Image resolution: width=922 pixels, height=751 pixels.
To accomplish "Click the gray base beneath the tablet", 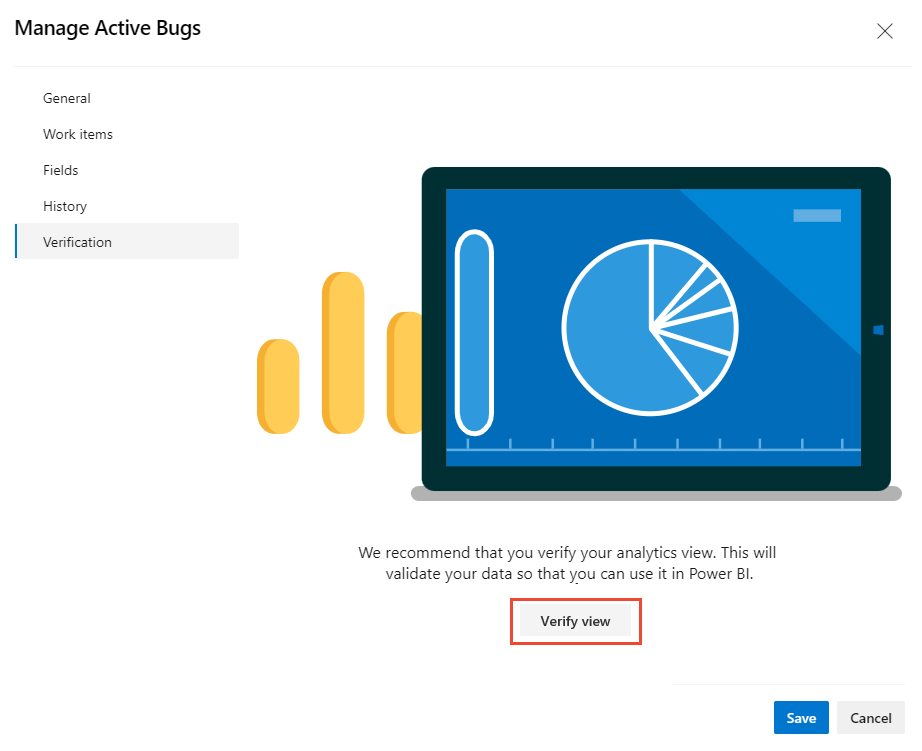I will point(656,495).
